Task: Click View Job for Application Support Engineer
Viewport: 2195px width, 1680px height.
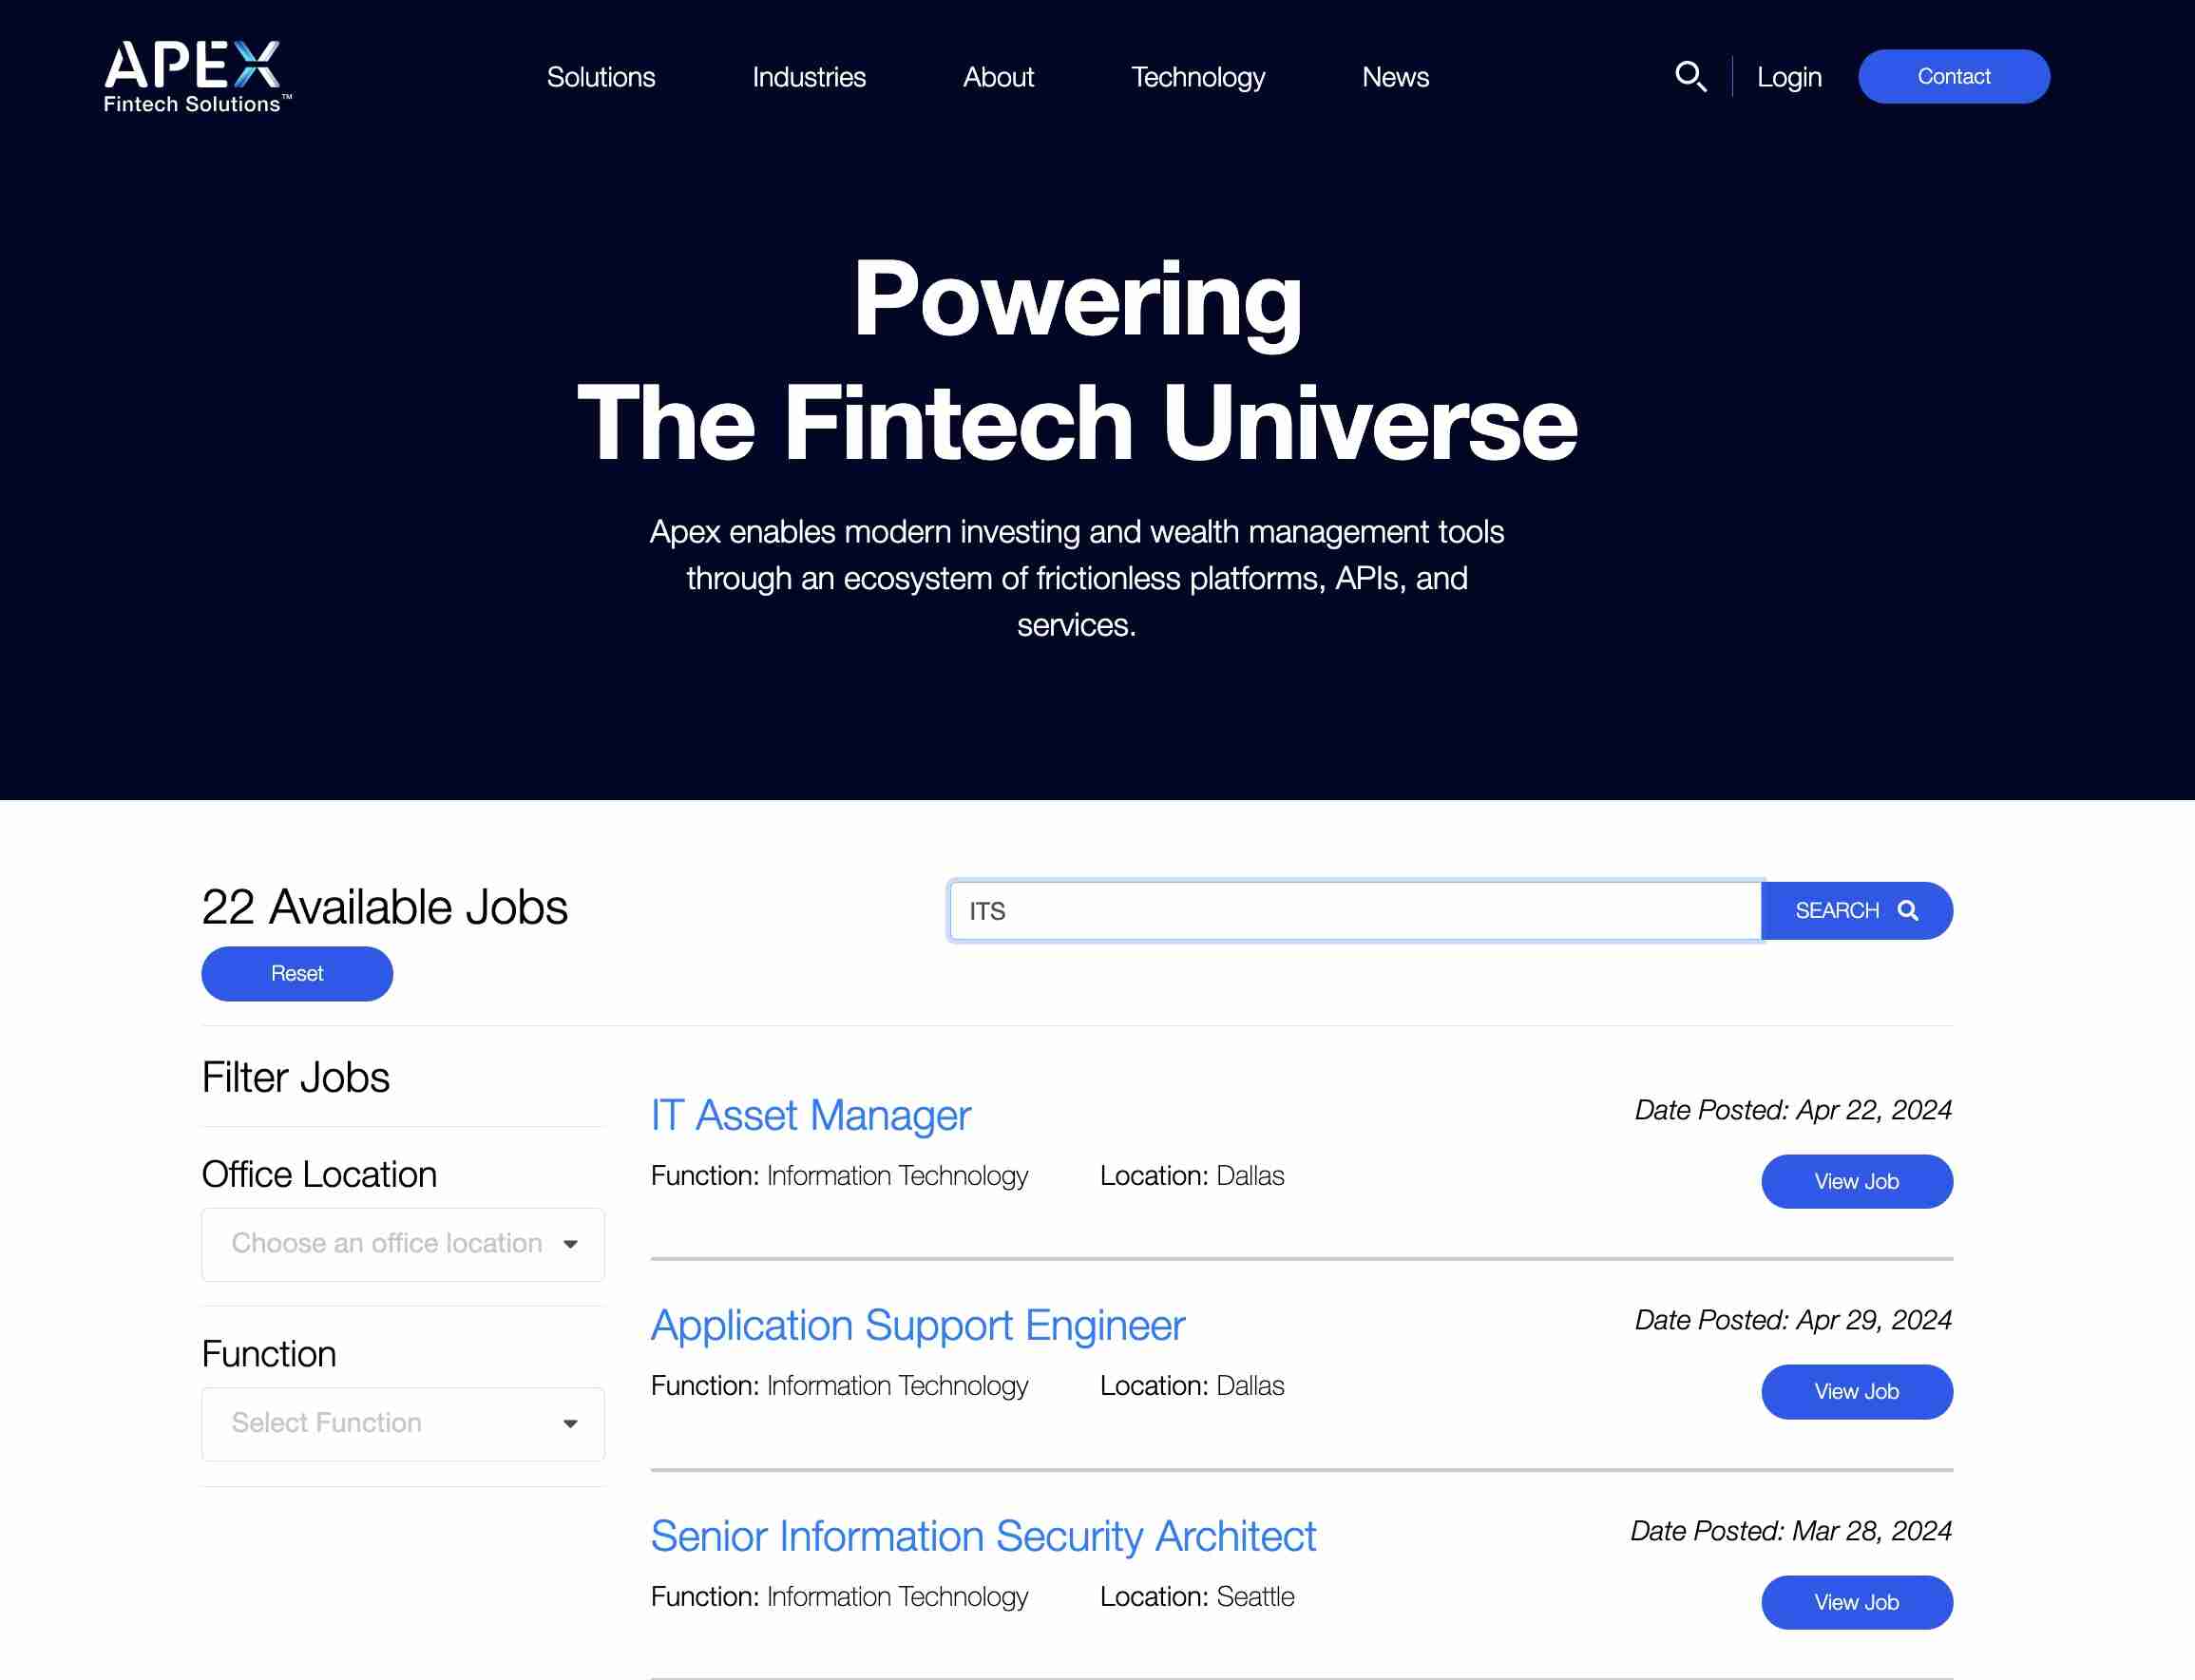Action: [x=1856, y=1390]
